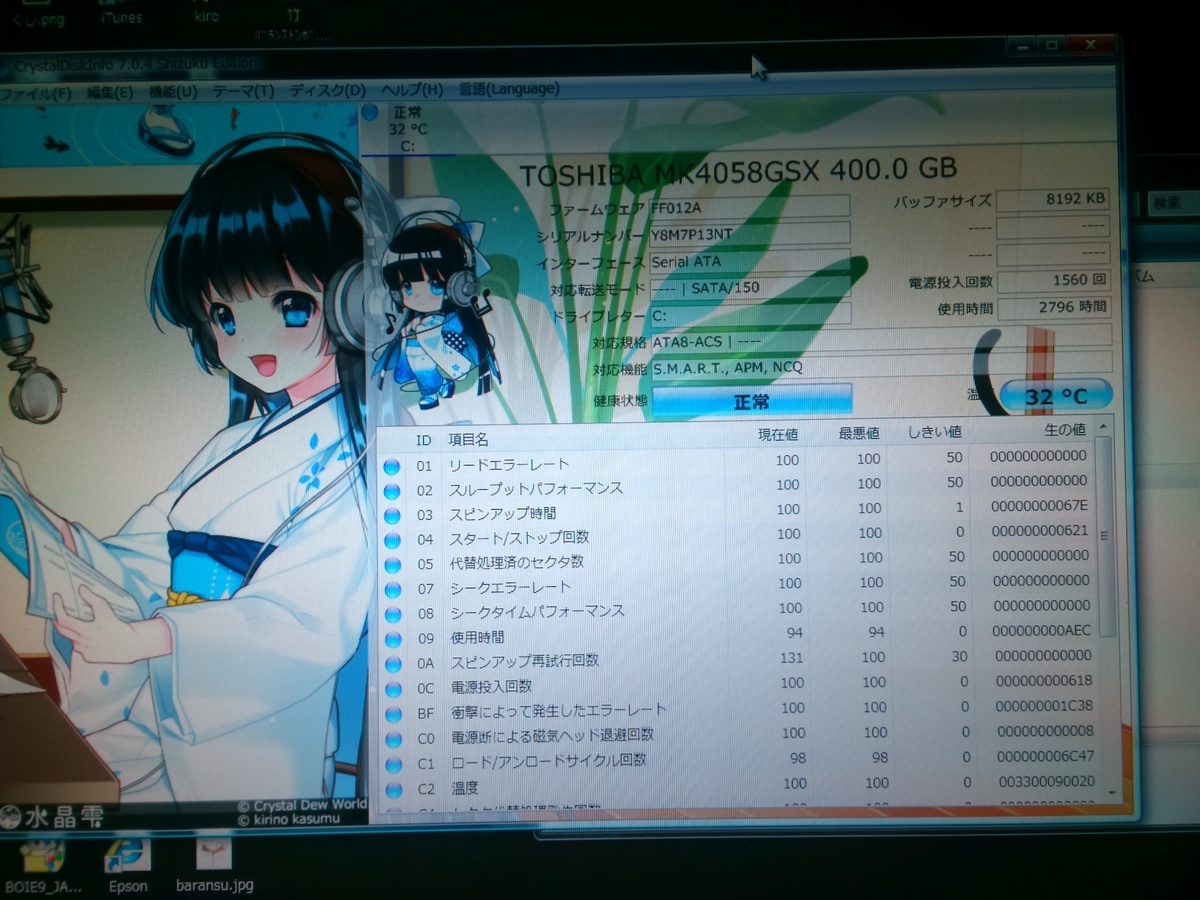The image size is (1200, 900).
Task: Click the status orb for 使用時間 row
Action: (x=391, y=638)
